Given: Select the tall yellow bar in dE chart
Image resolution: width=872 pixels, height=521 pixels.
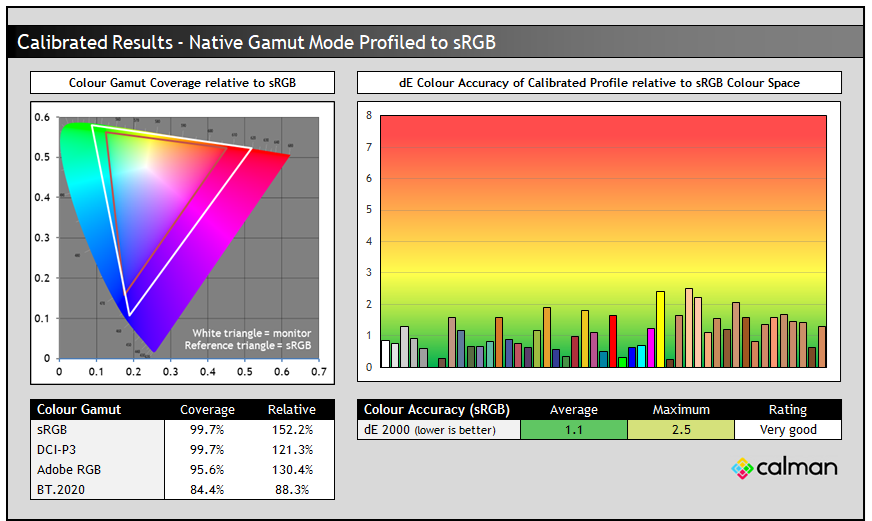Looking at the screenshot, I should [660, 329].
